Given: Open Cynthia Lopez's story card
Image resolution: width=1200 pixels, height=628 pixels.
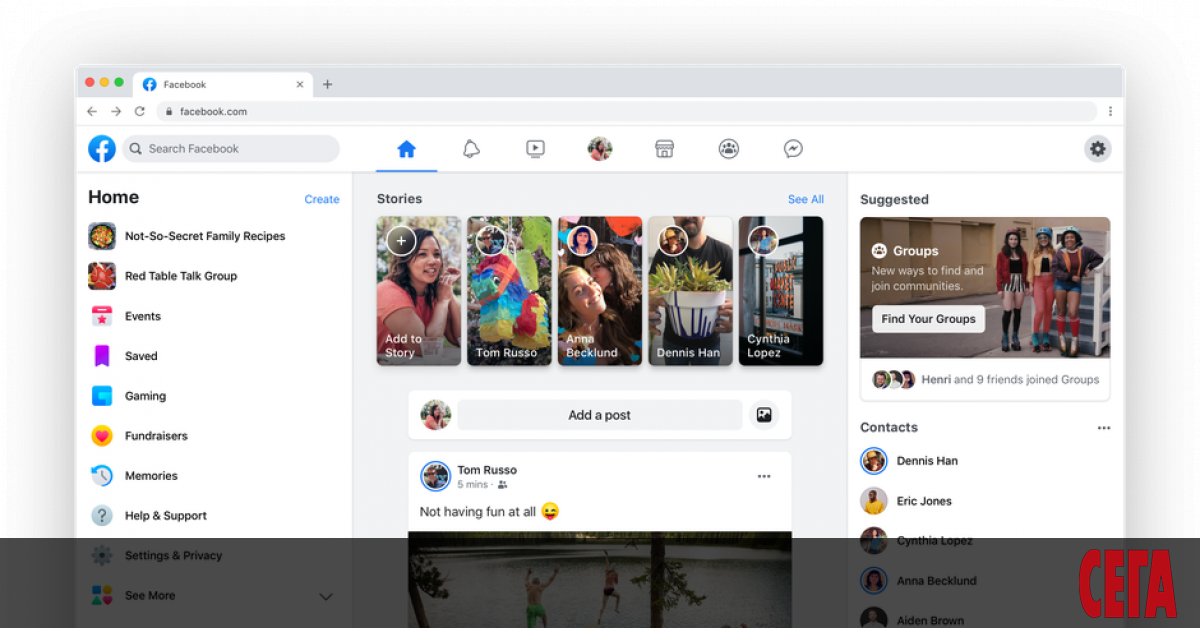Looking at the screenshot, I should pos(781,291).
